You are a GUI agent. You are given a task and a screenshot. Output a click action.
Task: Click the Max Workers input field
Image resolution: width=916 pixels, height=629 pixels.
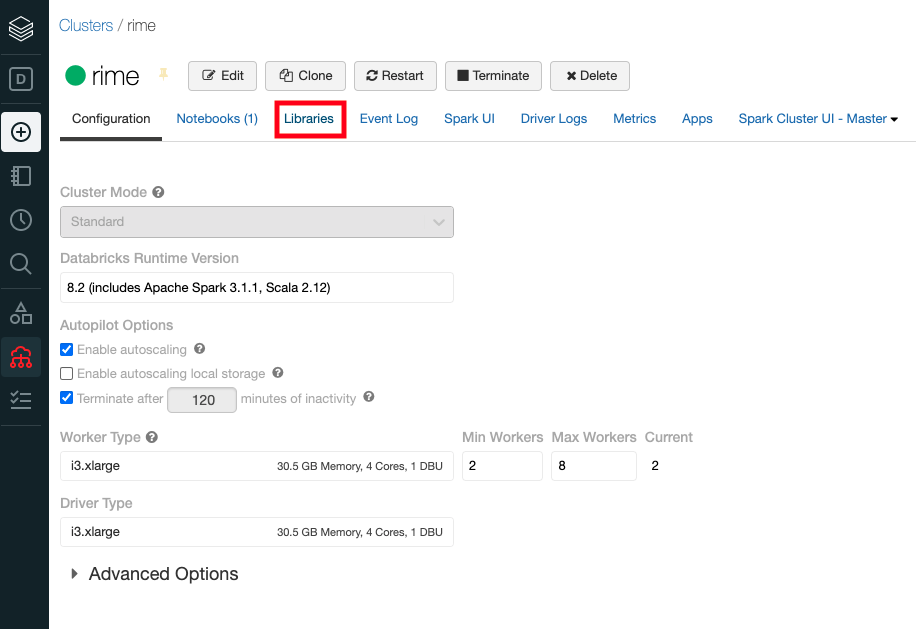coord(594,466)
